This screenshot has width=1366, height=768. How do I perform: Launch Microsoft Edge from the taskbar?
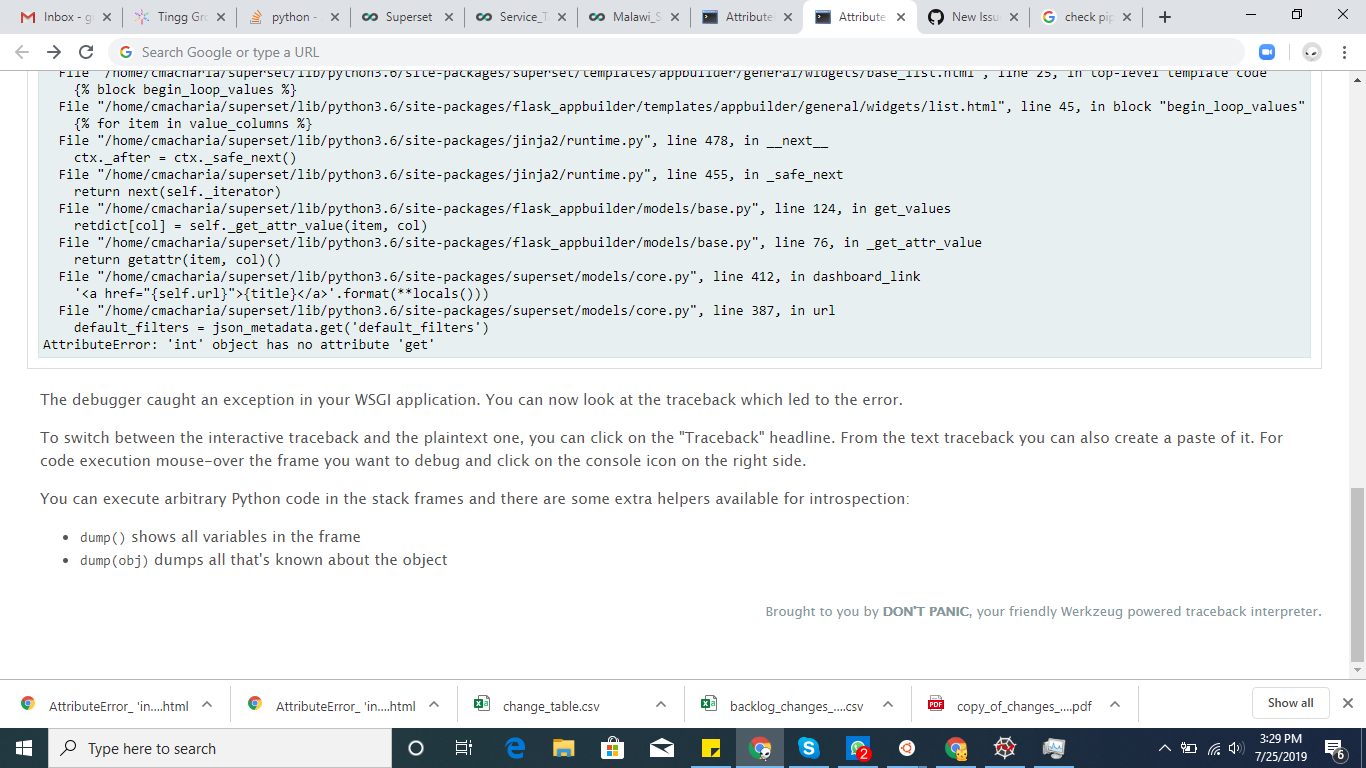[513, 747]
